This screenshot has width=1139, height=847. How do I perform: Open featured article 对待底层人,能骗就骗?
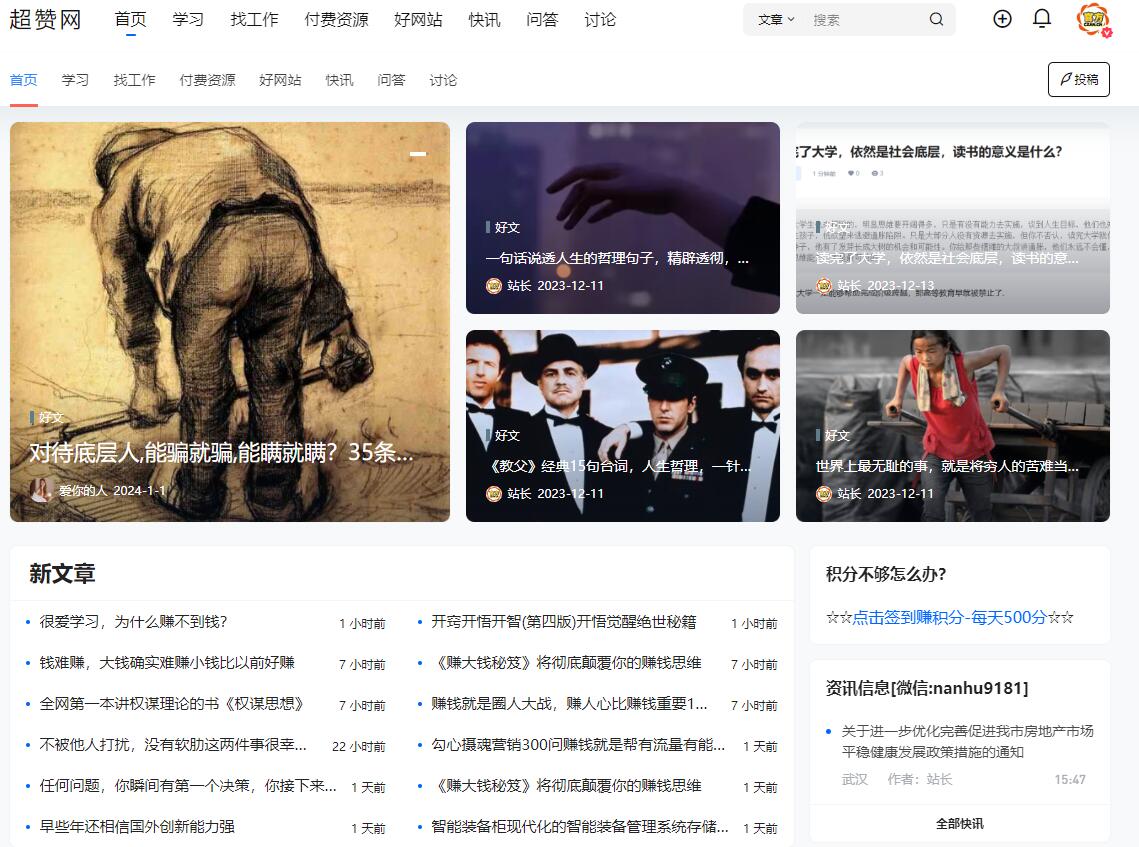point(221,453)
